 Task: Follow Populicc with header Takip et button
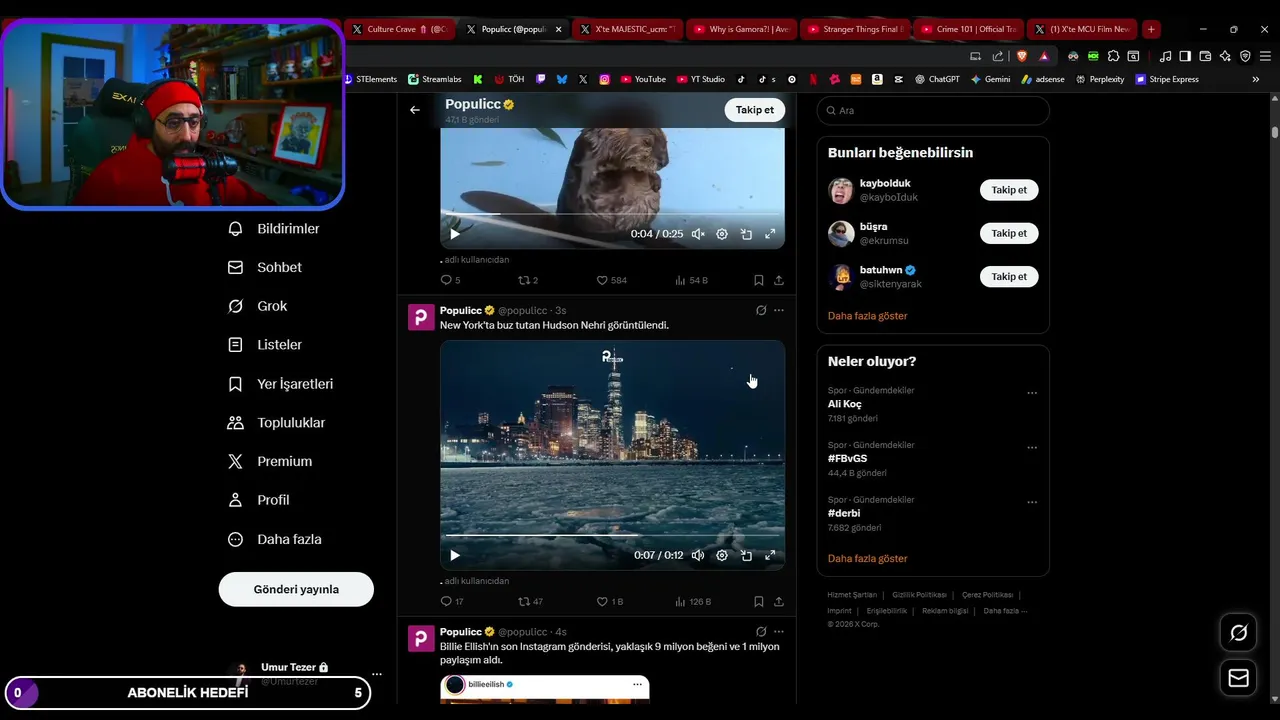coord(754,110)
